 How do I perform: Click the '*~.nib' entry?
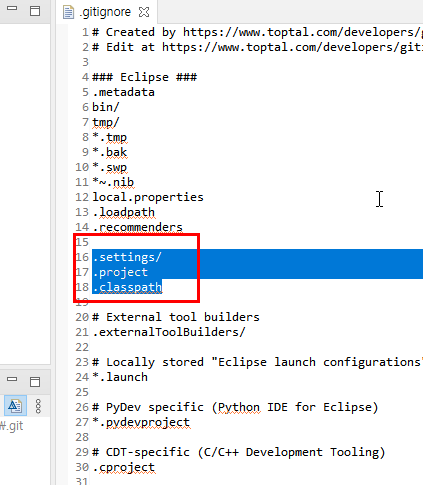point(113,182)
